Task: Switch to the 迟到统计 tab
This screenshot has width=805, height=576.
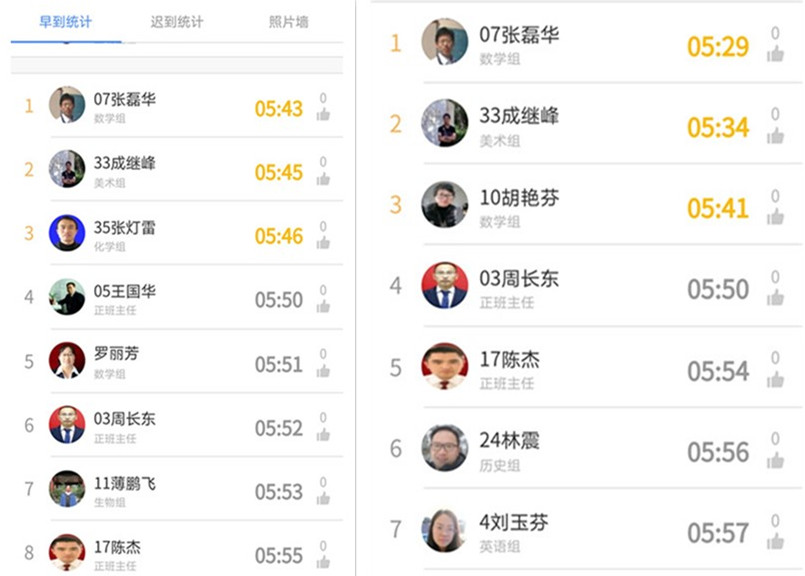Action: coord(176,22)
